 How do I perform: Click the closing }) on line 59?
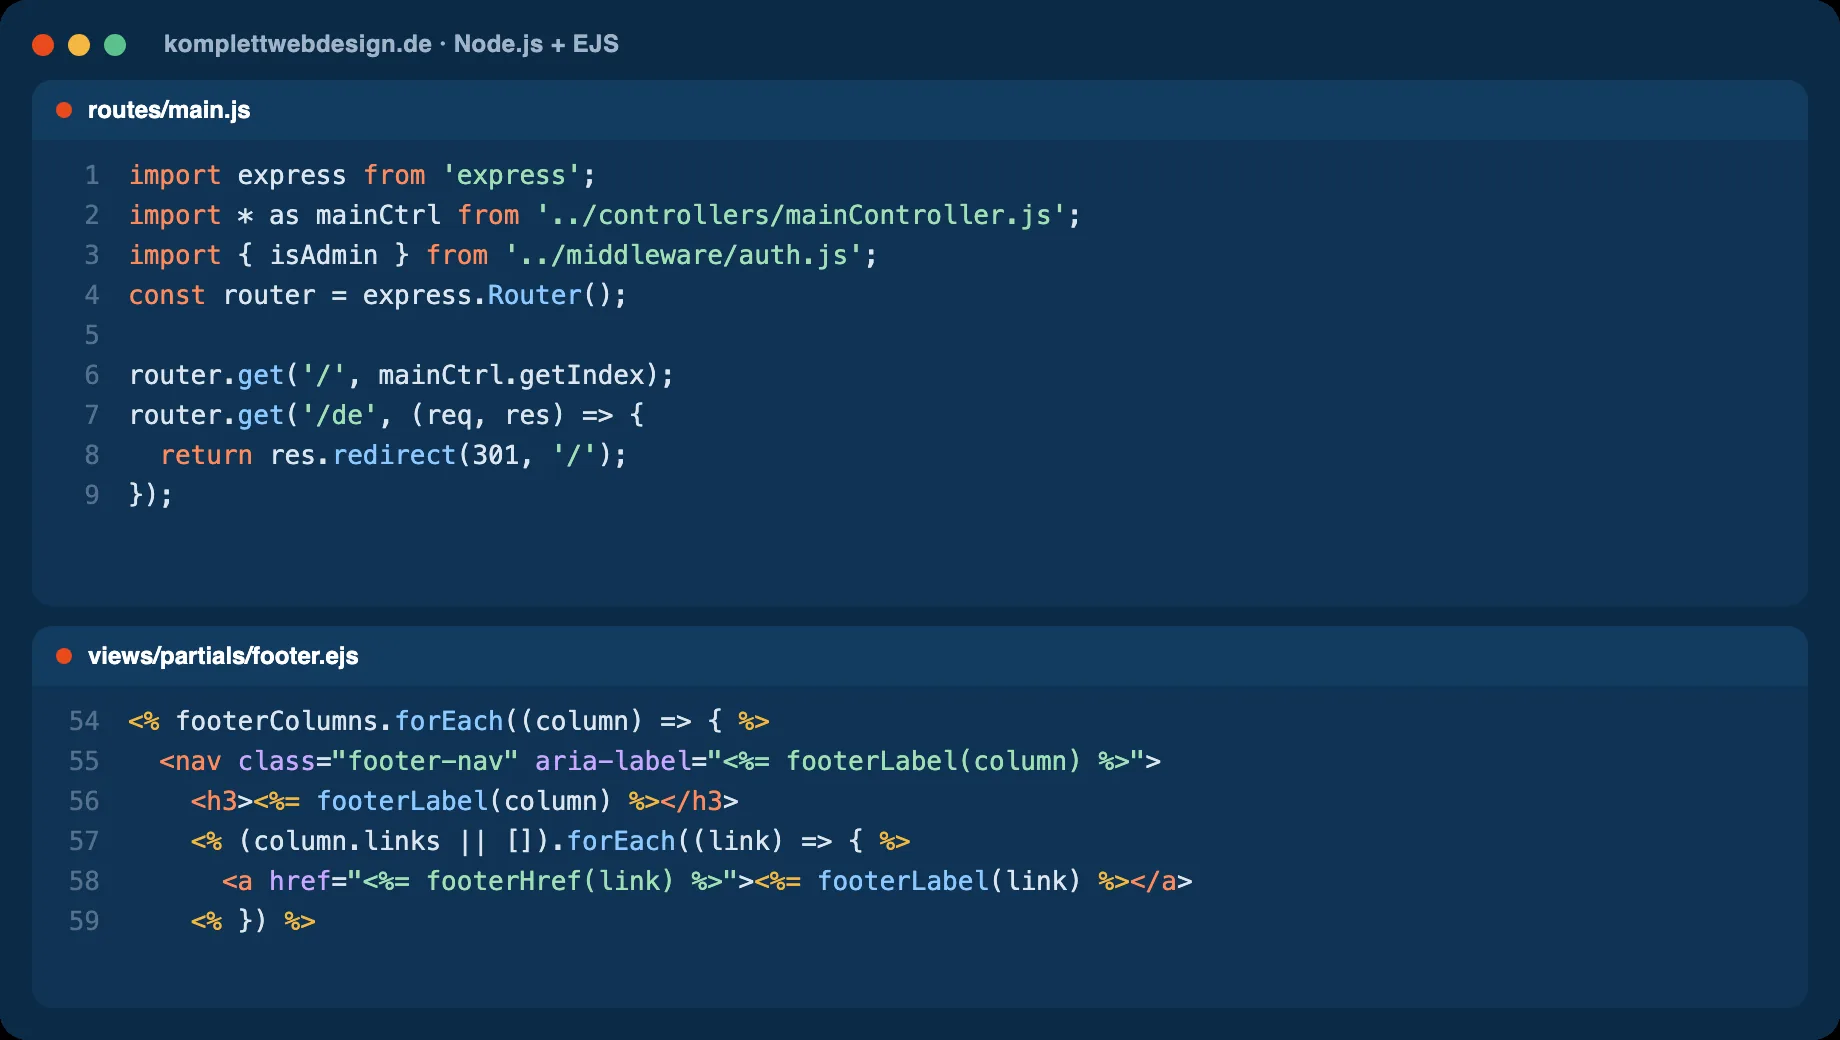[x=253, y=921]
